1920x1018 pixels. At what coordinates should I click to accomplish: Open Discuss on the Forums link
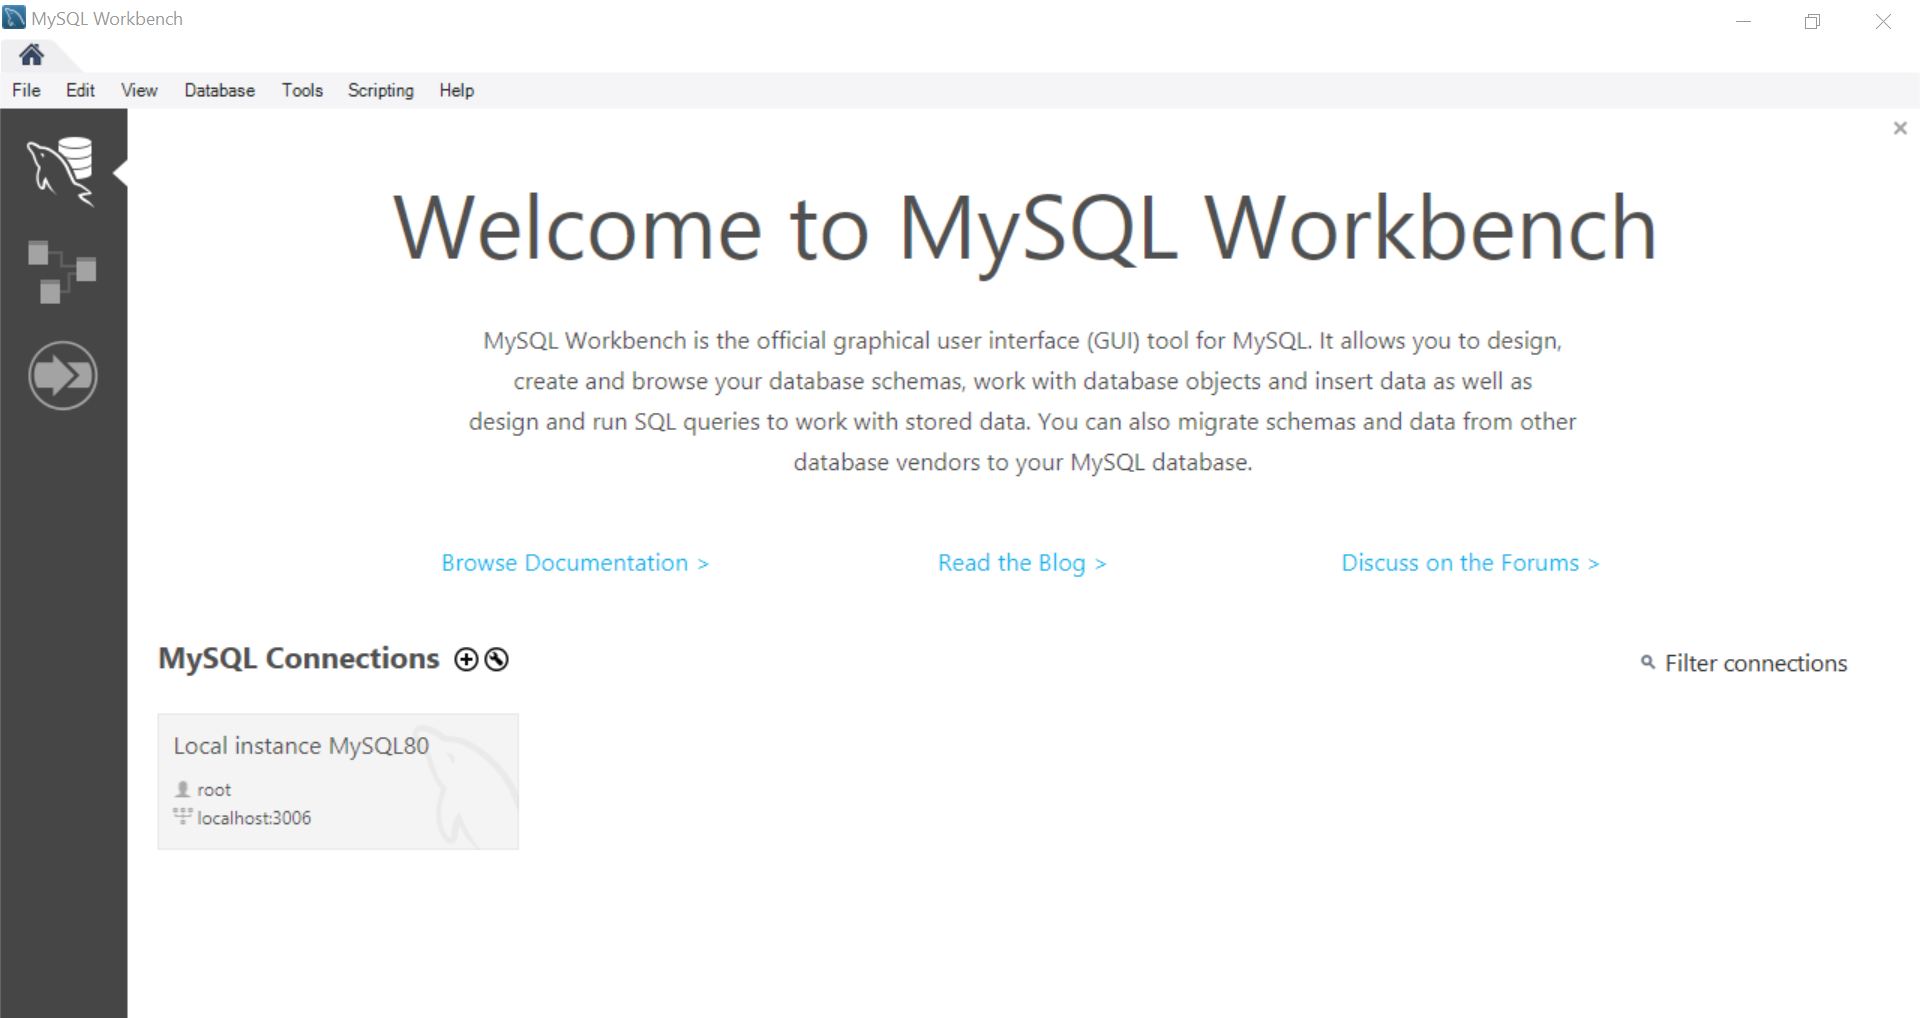pyautogui.click(x=1470, y=563)
